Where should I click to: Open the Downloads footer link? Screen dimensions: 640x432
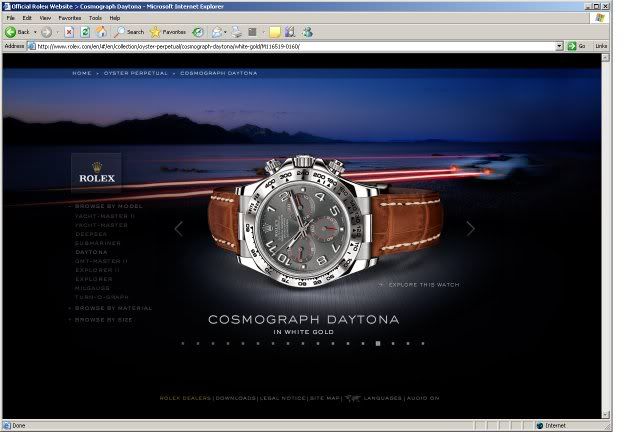(x=236, y=398)
